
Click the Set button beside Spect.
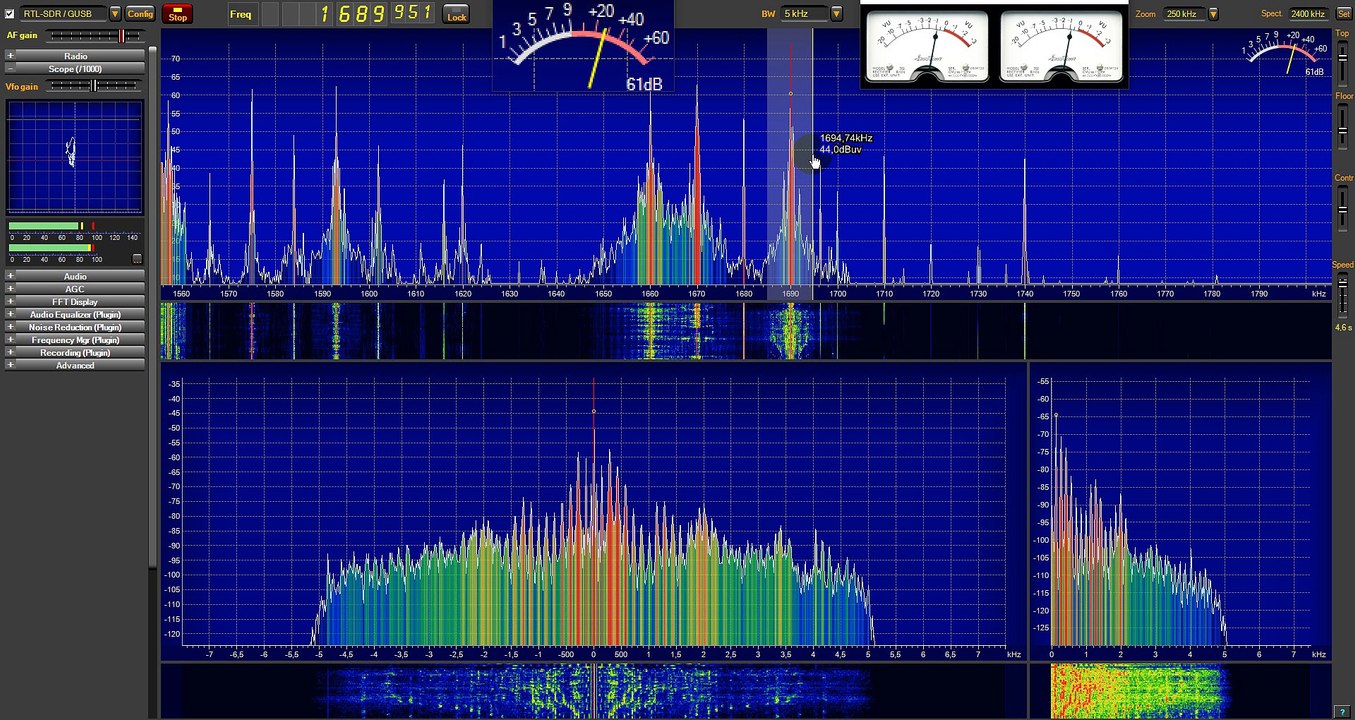(x=1343, y=14)
